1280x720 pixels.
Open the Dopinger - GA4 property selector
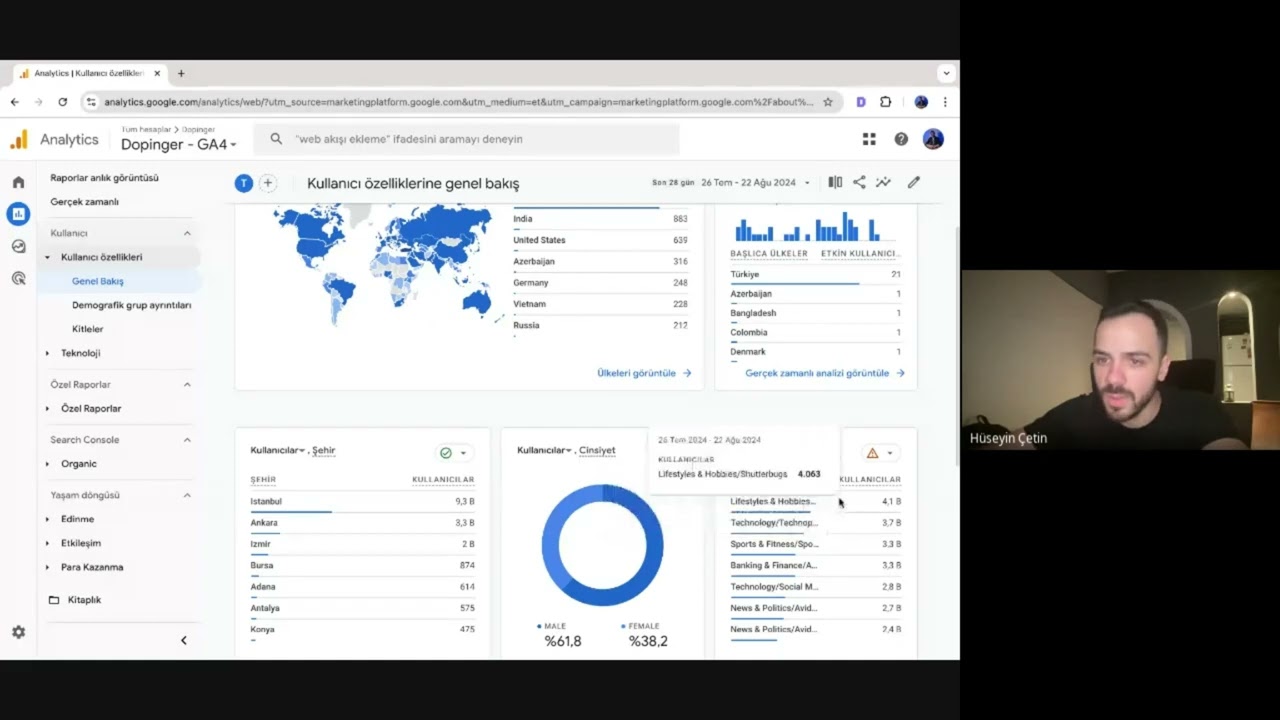(x=179, y=145)
